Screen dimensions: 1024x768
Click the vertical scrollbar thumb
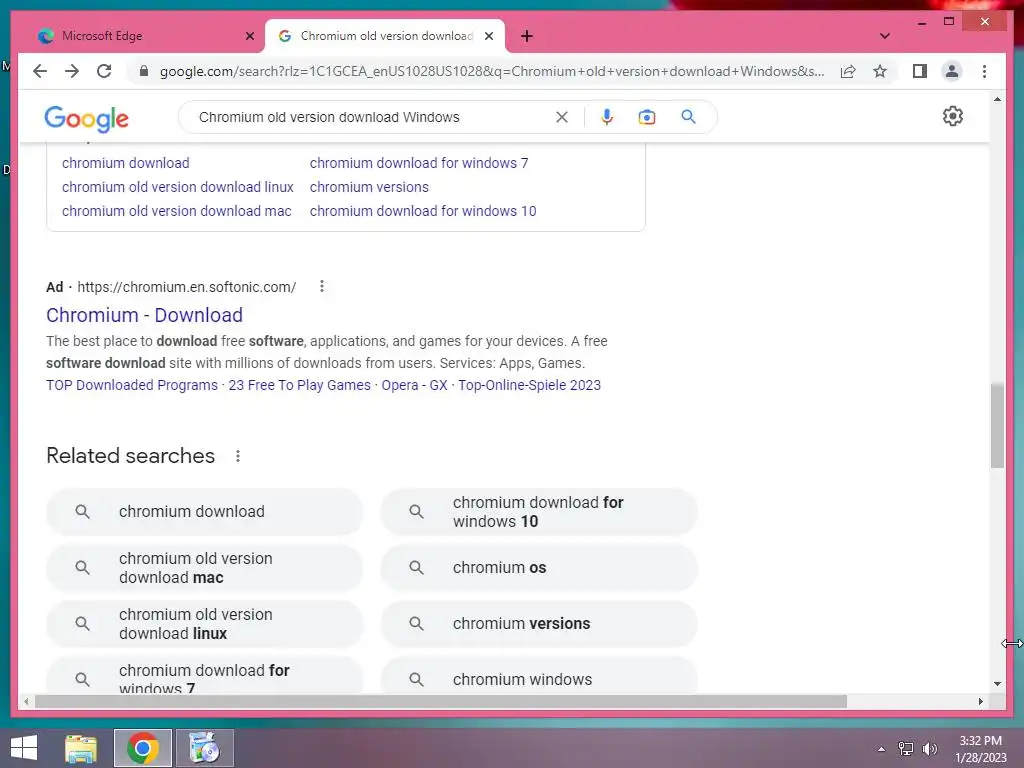click(x=997, y=426)
